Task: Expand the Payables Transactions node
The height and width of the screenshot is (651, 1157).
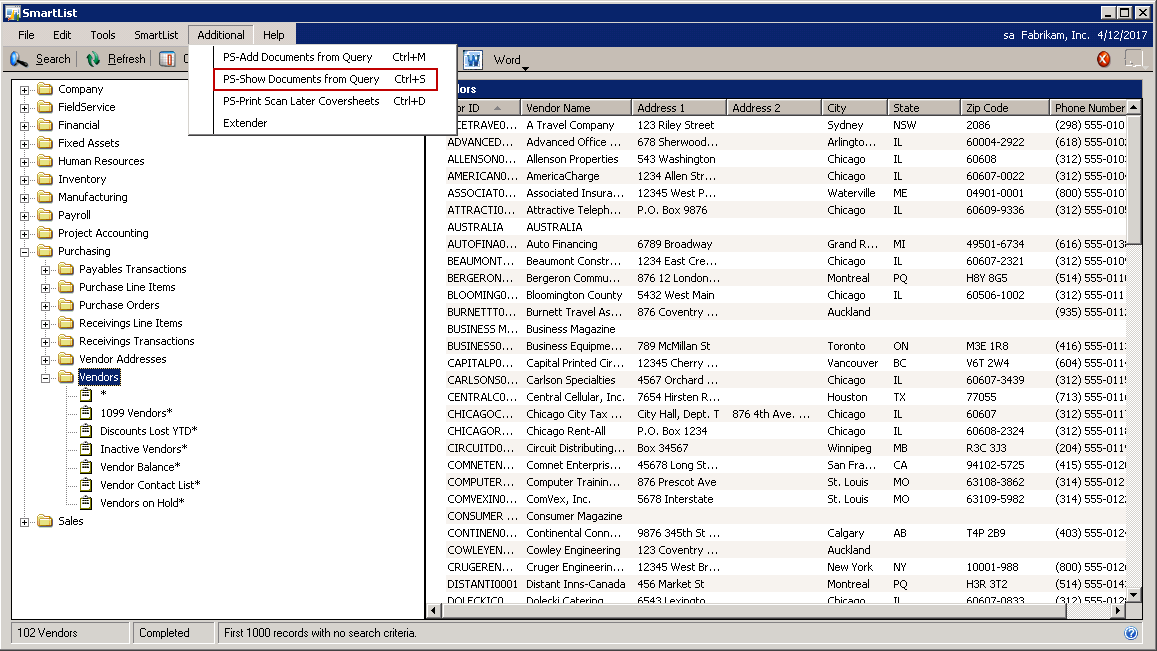Action: (x=45, y=270)
